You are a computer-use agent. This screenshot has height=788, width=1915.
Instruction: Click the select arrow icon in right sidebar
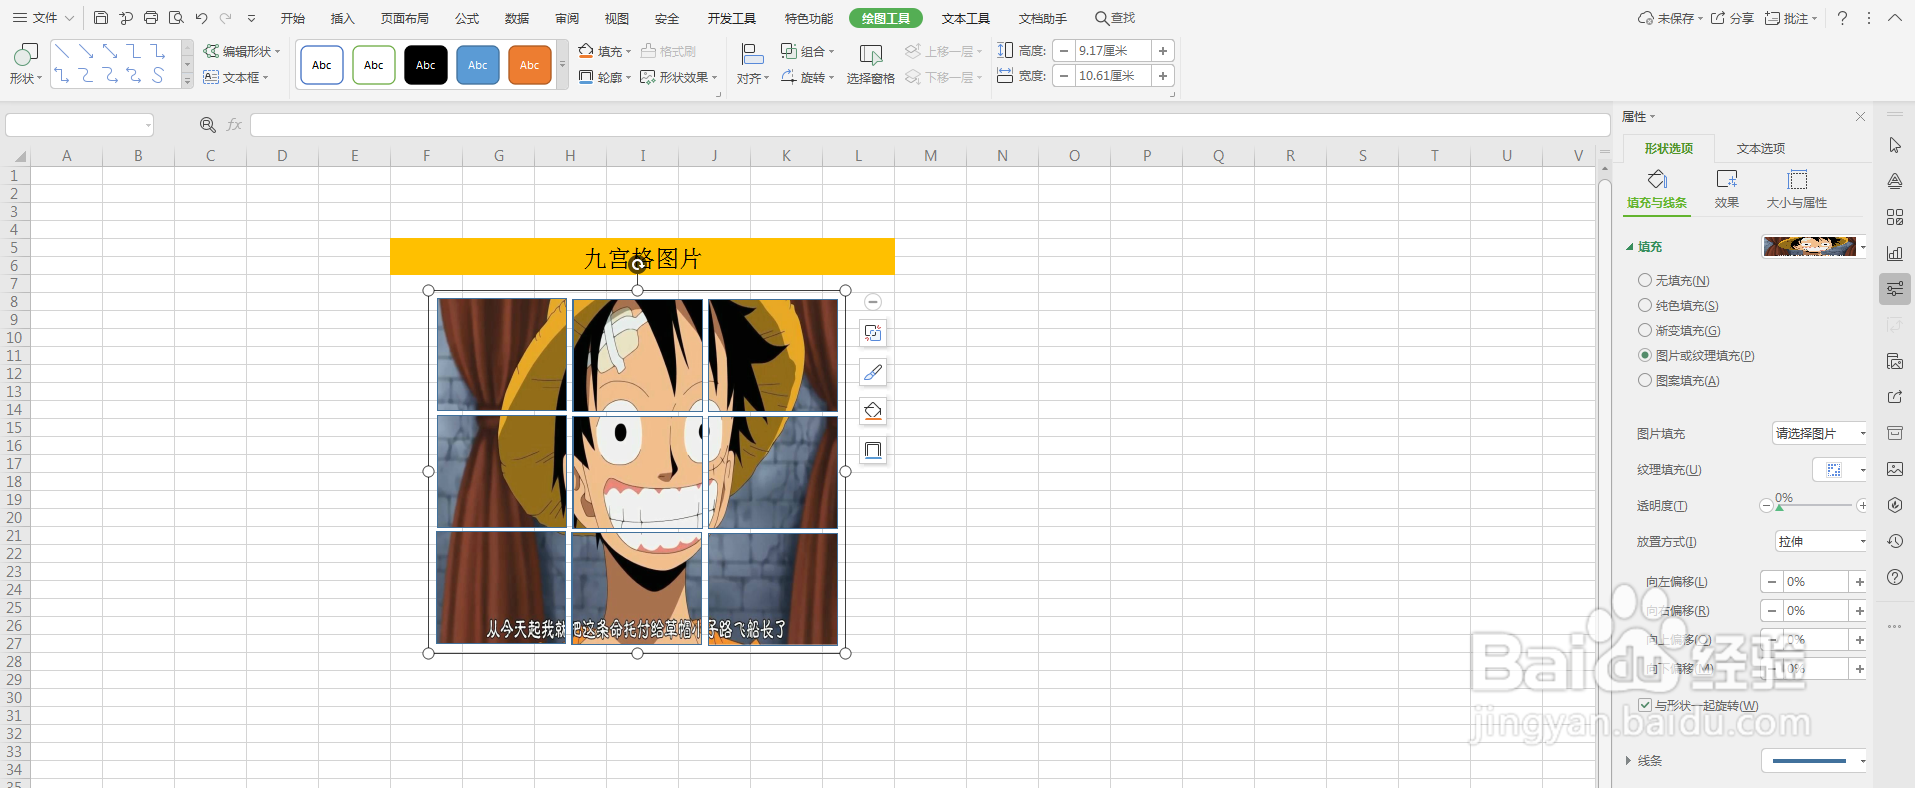1895,145
